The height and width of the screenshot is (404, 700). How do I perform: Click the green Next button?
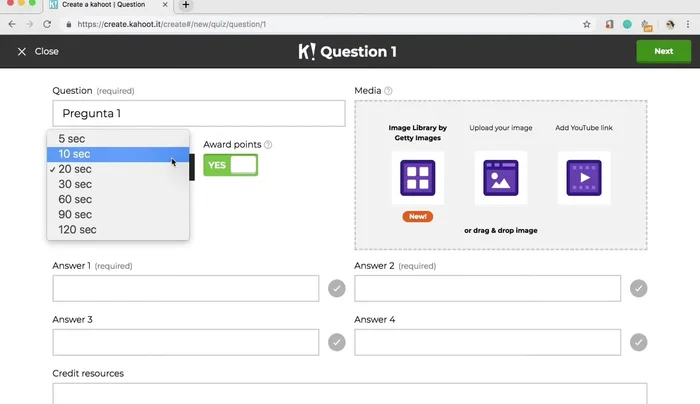(x=663, y=51)
